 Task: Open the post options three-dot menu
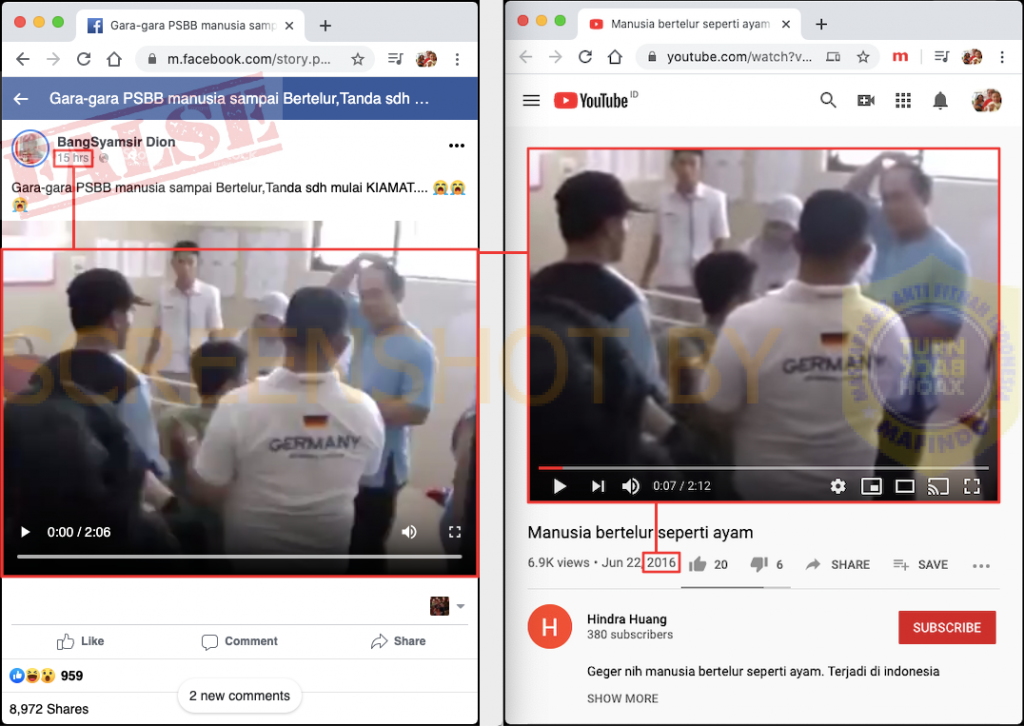point(456,145)
